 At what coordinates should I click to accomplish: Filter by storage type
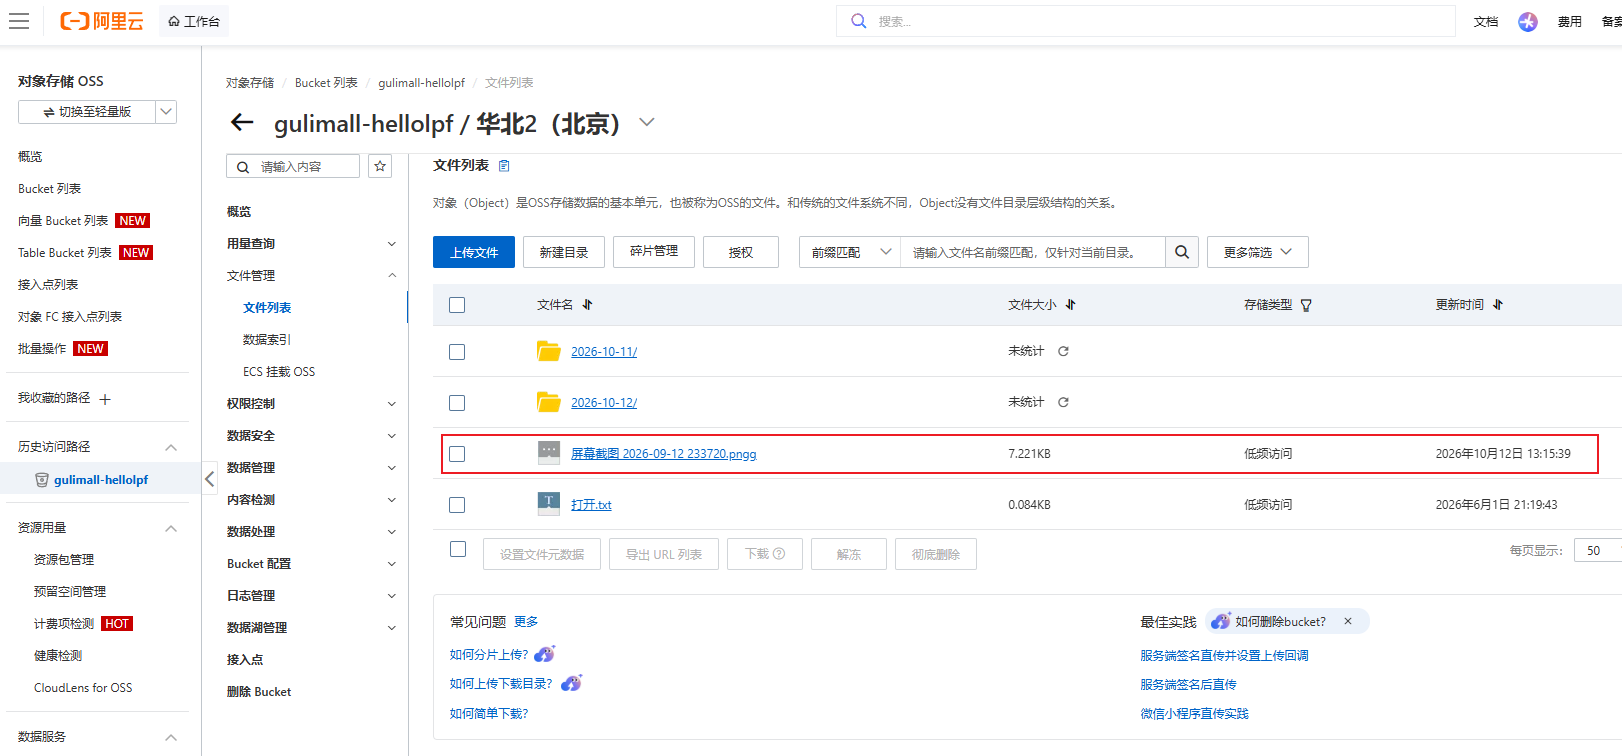click(x=1306, y=305)
